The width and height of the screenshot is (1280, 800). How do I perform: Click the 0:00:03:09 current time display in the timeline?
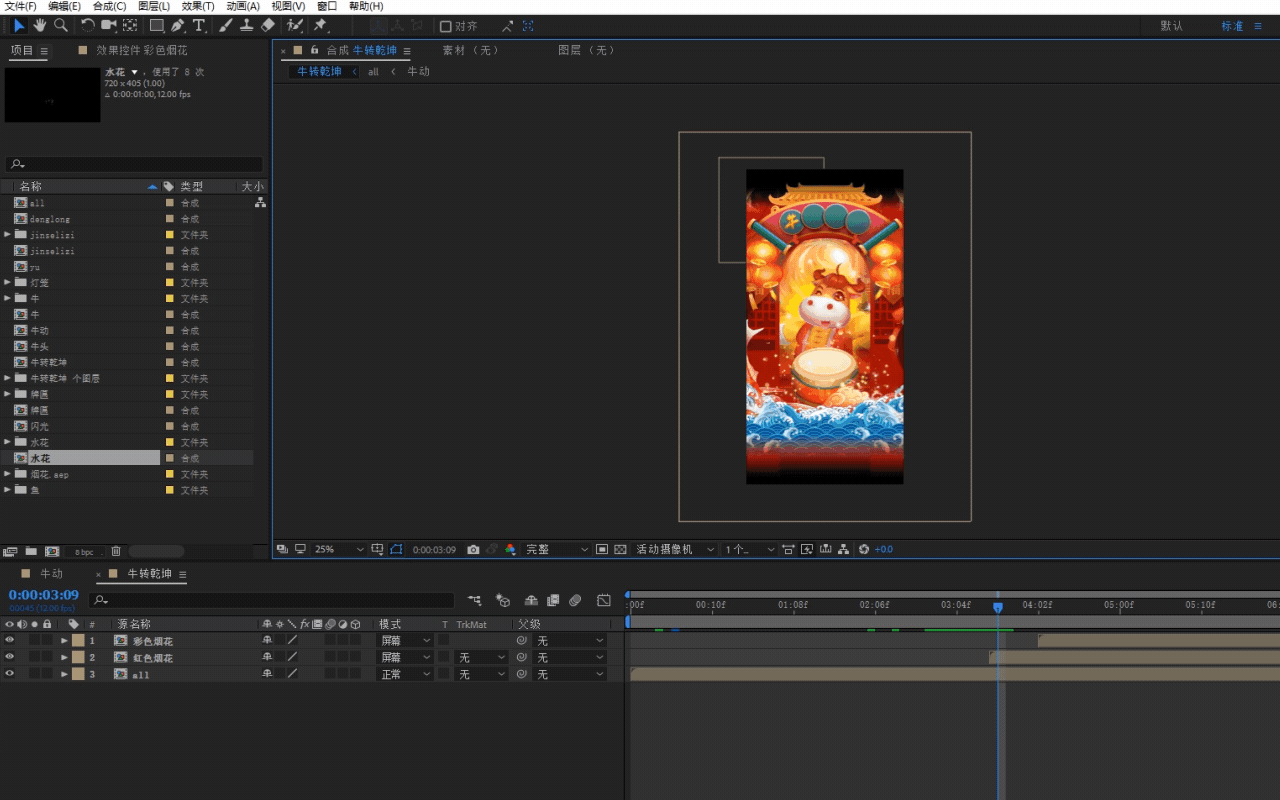44,596
